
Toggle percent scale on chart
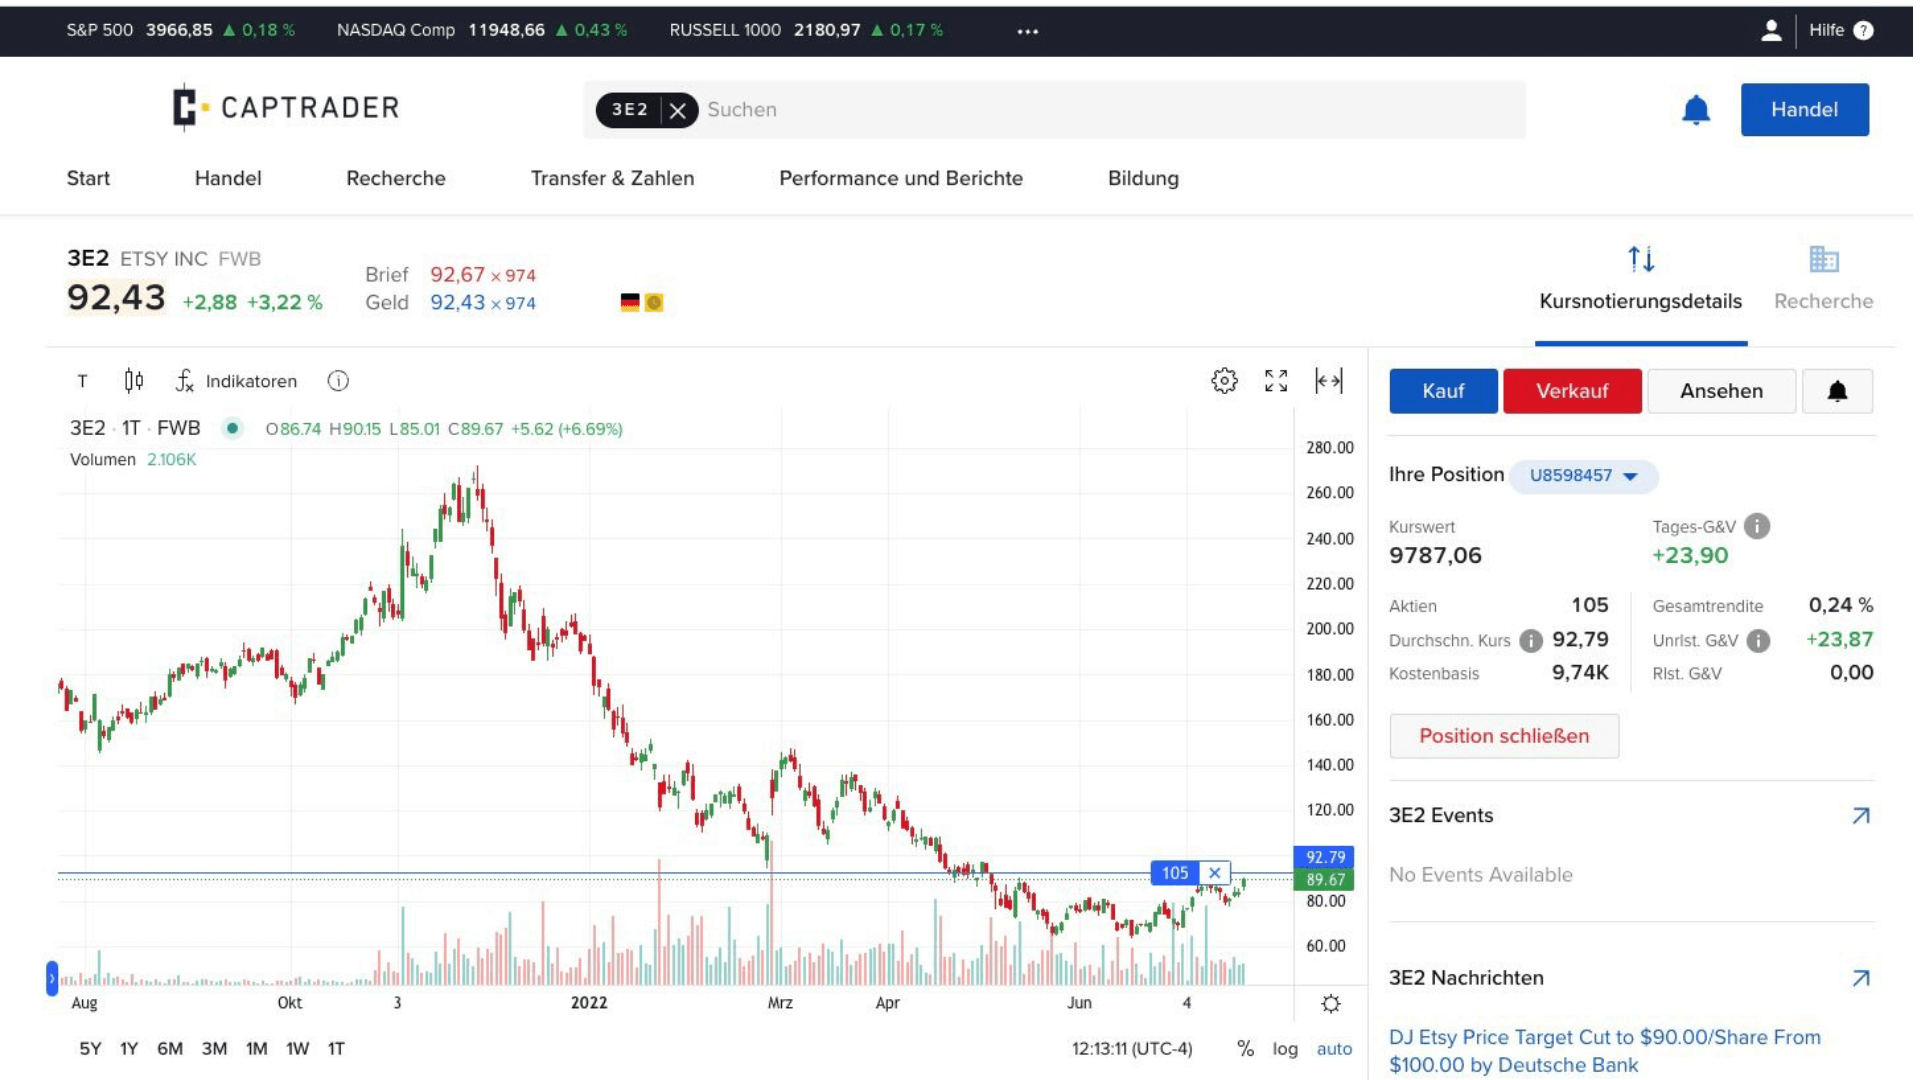click(1245, 1049)
